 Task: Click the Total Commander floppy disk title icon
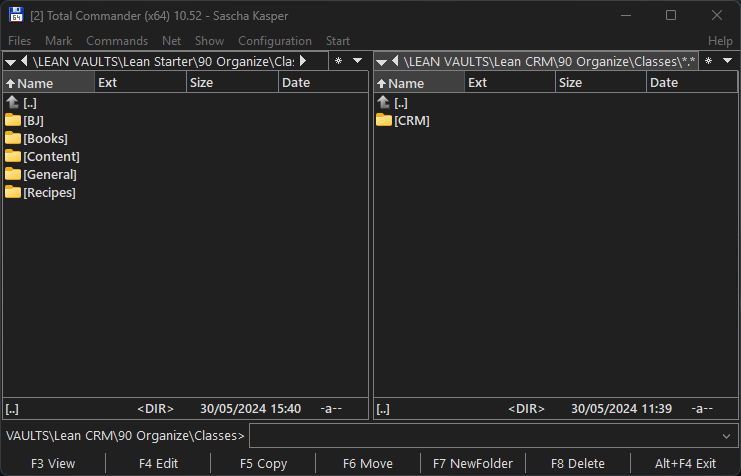pos(16,15)
